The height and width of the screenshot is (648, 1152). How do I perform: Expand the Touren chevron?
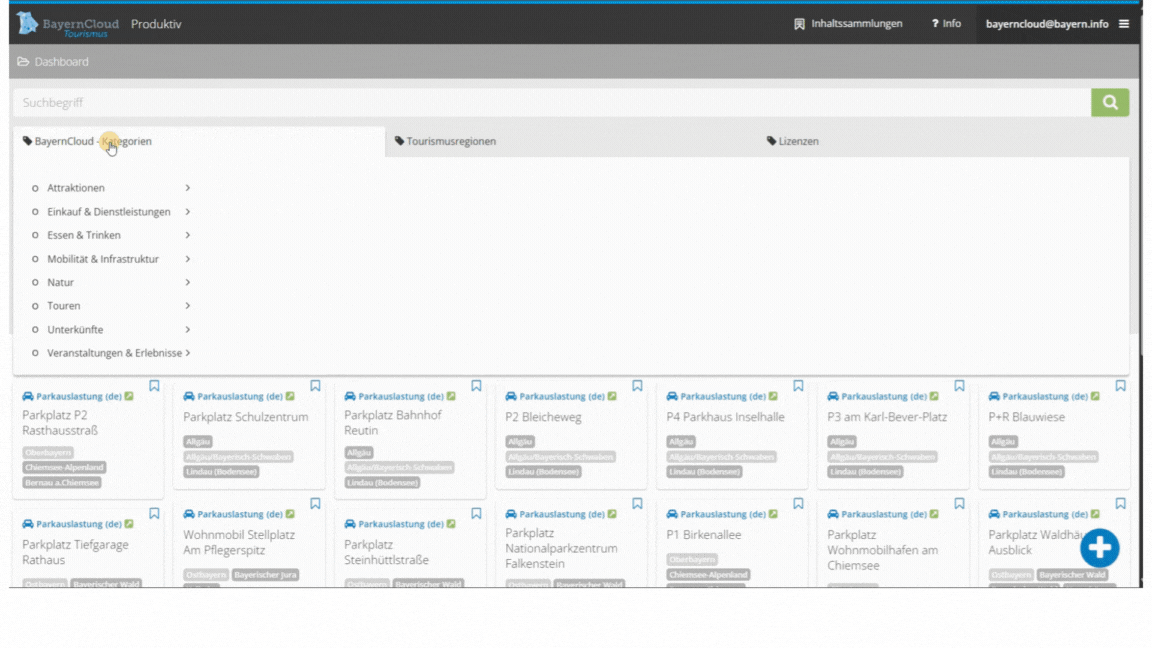188,306
